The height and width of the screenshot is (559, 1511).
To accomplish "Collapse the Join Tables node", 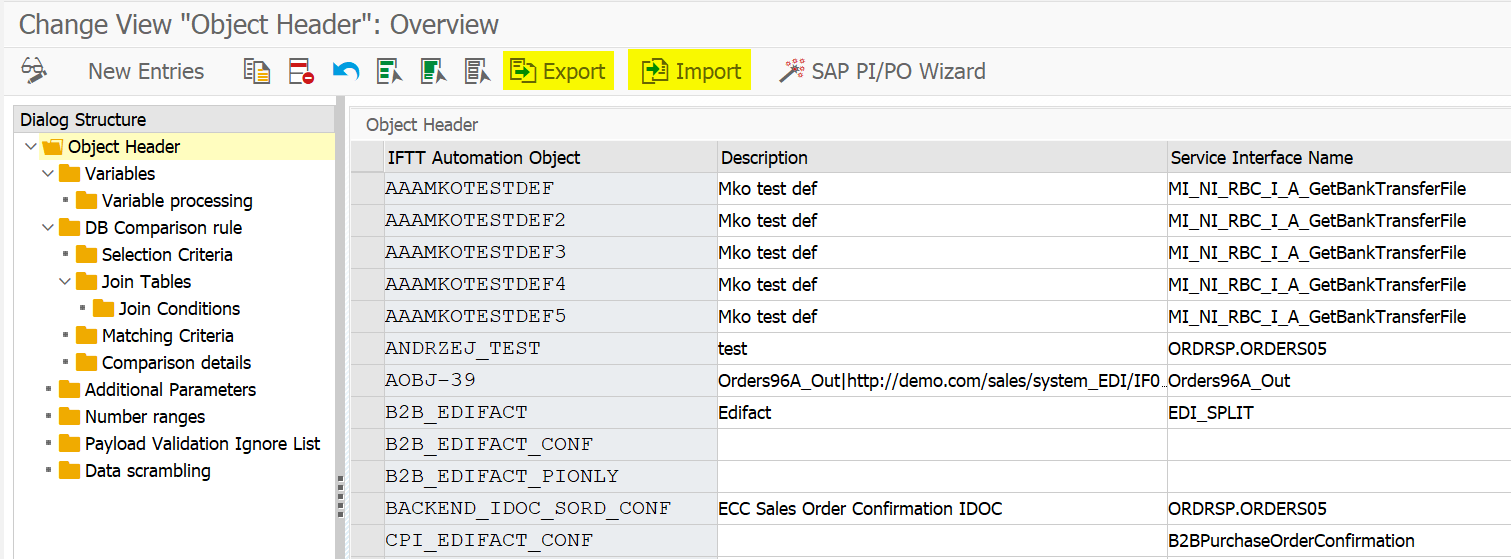I will tap(65, 282).
